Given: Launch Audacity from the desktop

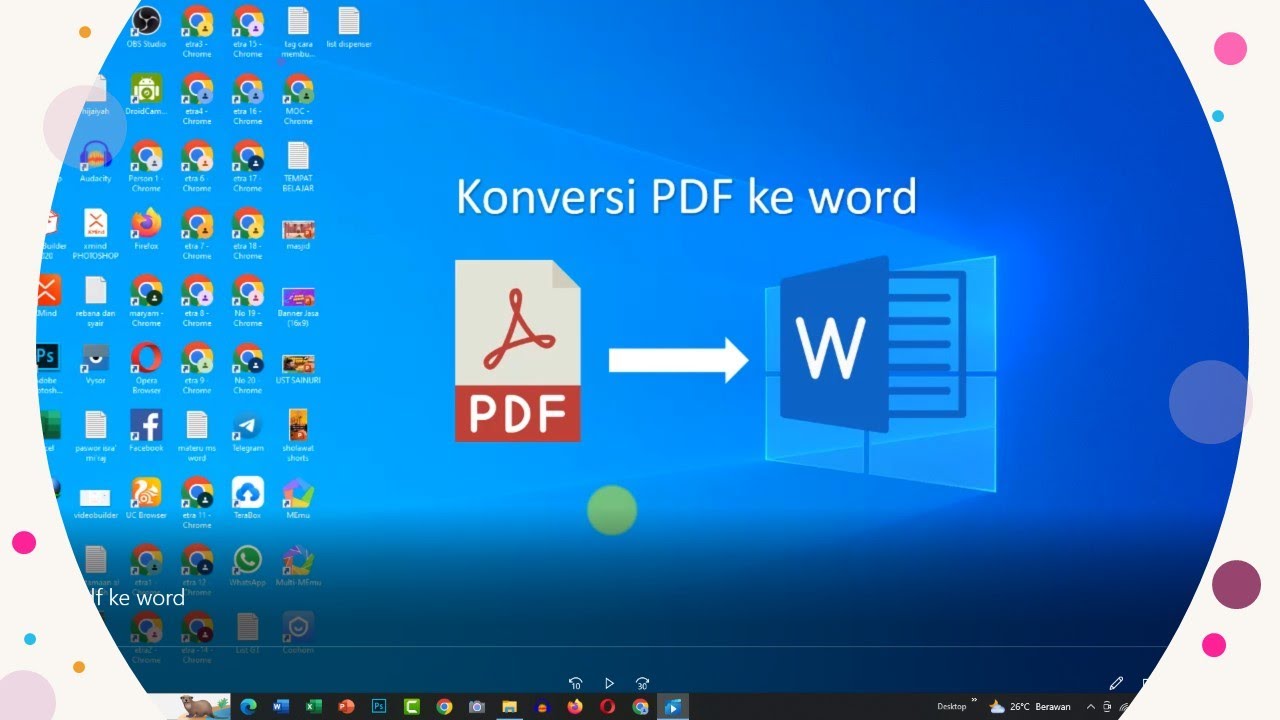Looking at the screenshot, I should [95, 162].
